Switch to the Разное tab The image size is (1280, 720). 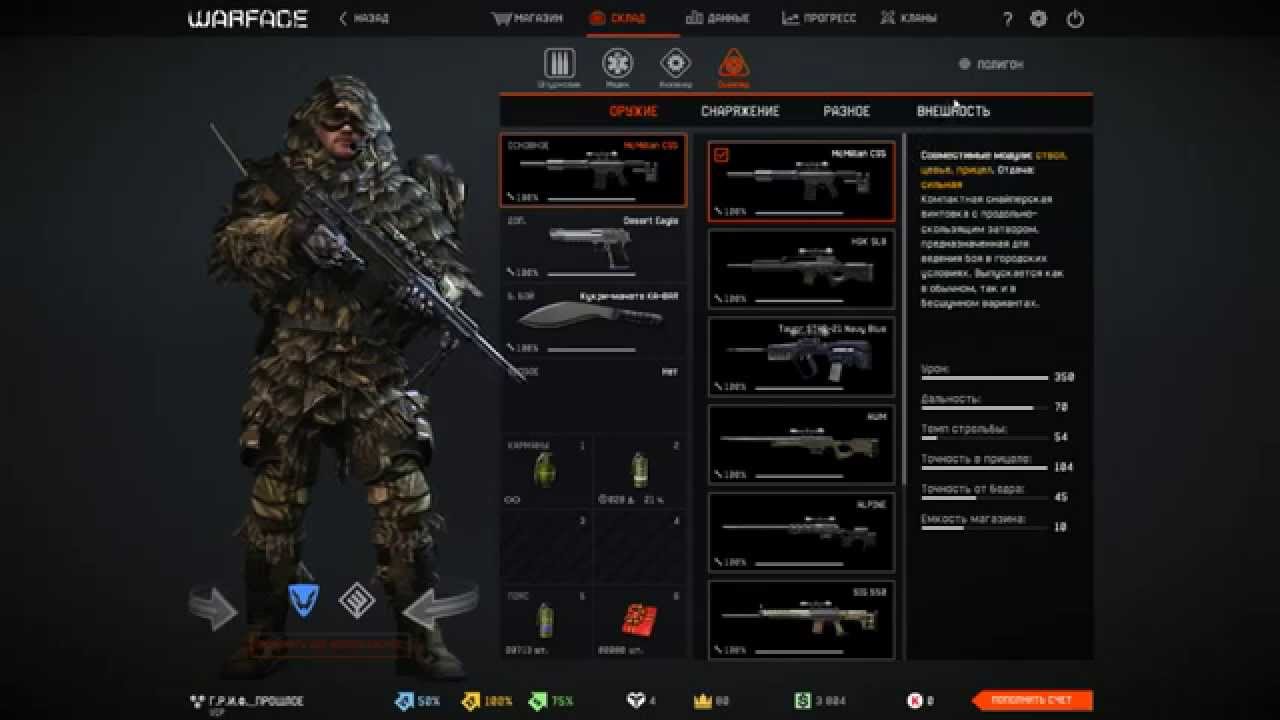[x=847, y=111]
